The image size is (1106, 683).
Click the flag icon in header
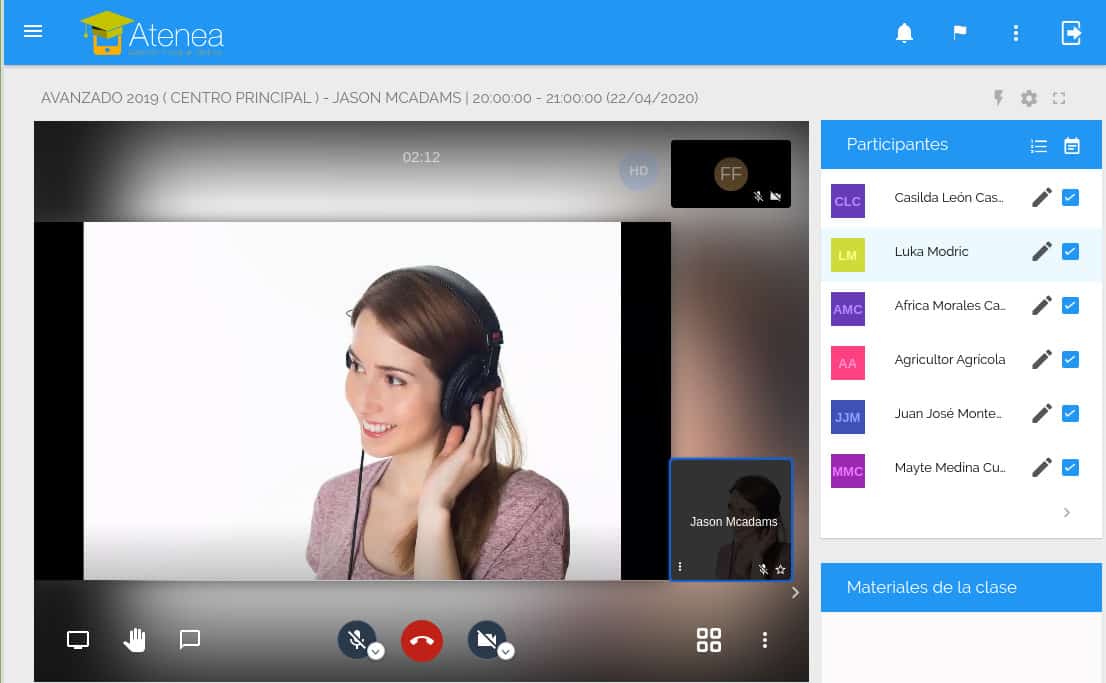click(x=960, y=33)
